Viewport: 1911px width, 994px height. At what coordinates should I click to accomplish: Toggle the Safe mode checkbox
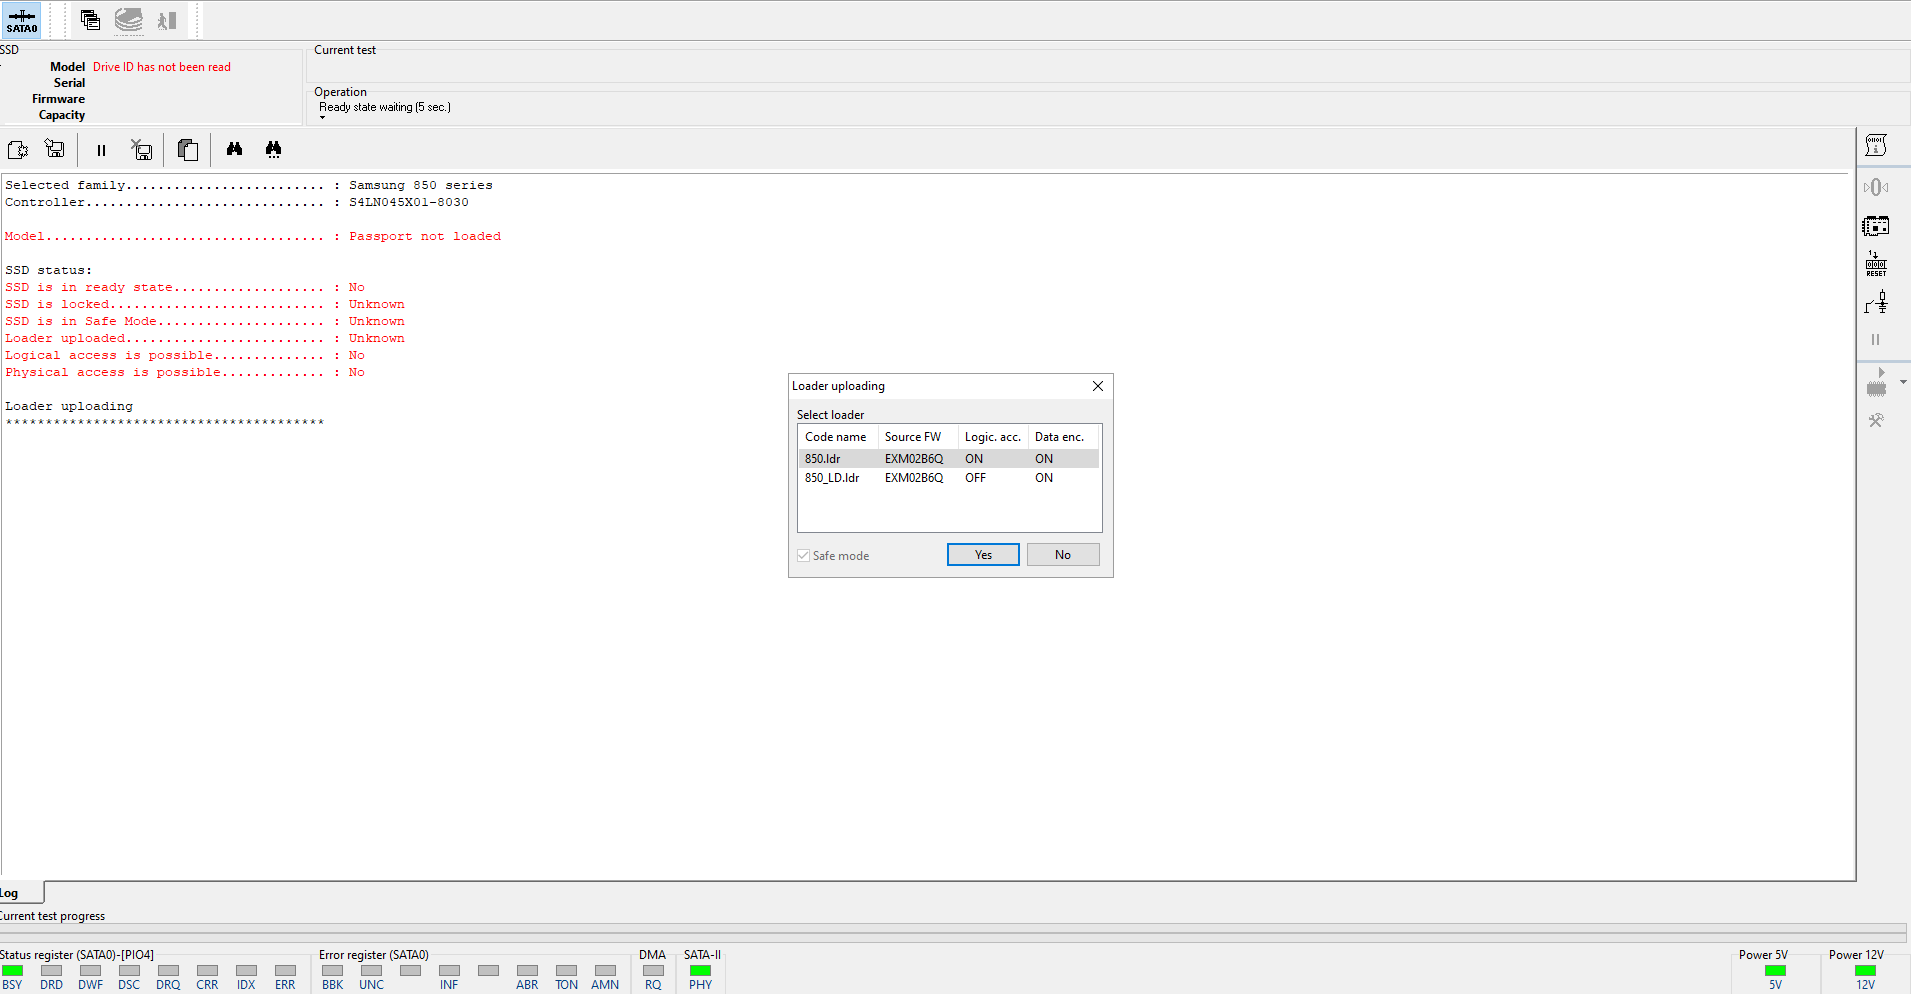click(803, 556)
